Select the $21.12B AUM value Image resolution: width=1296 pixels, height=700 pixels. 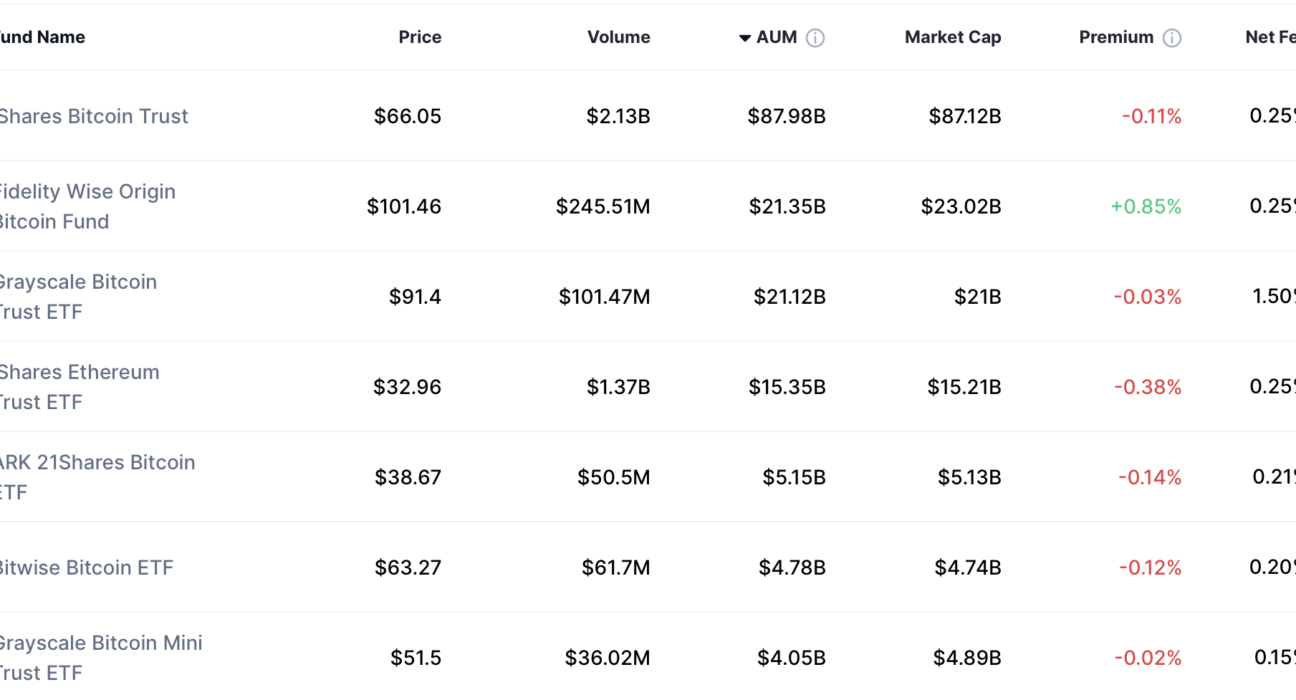(x=790, y=296)
